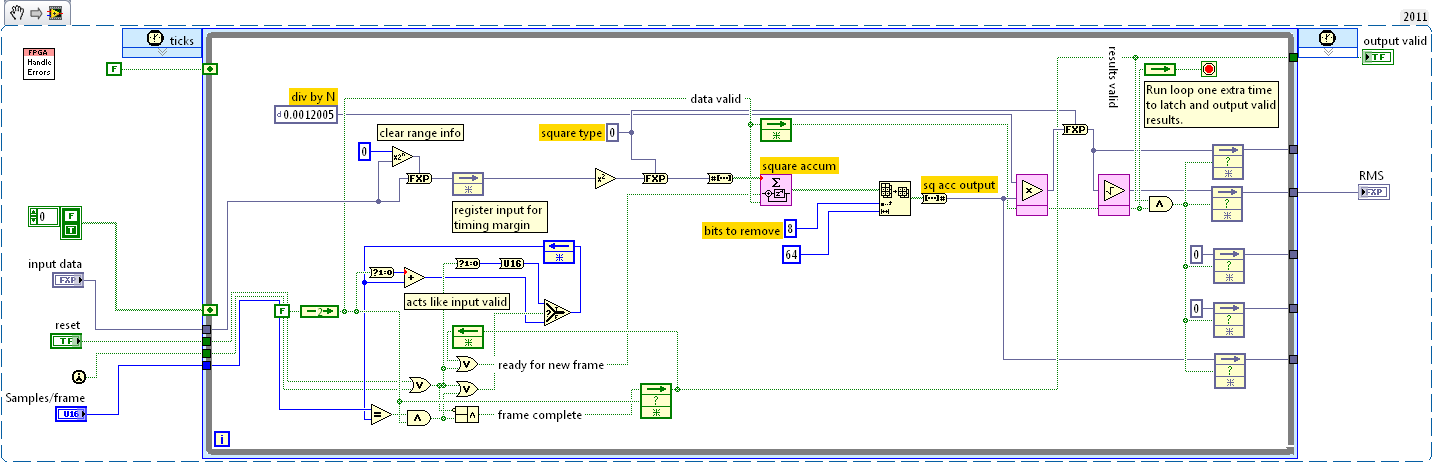Click the Equal comparison node
The width and height of the screenshot is (1433, 463).
[x=379, y=414]
